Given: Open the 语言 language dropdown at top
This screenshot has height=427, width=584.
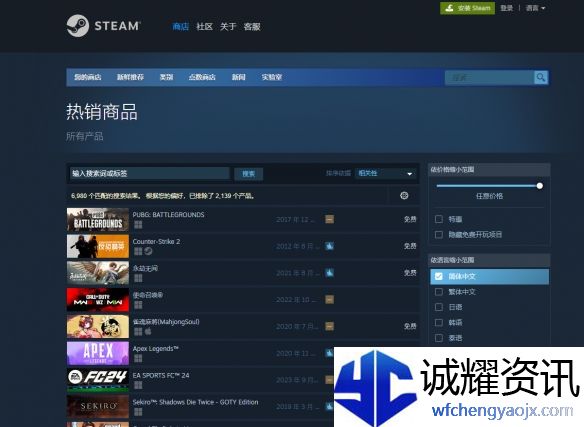Looking at the screenshot, I should 535,8.
